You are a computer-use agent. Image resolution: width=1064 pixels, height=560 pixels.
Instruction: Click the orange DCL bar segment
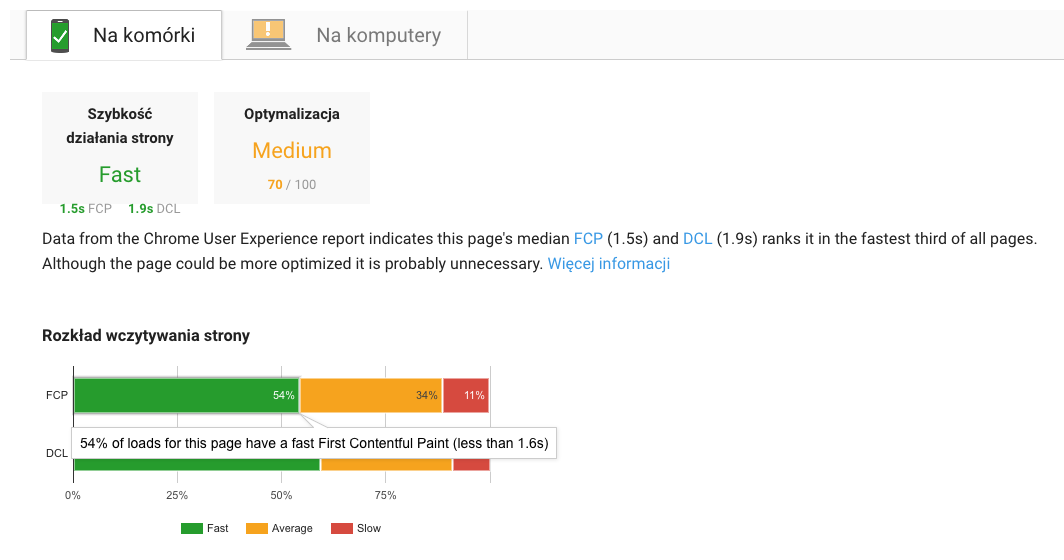[x=386, y=465]
